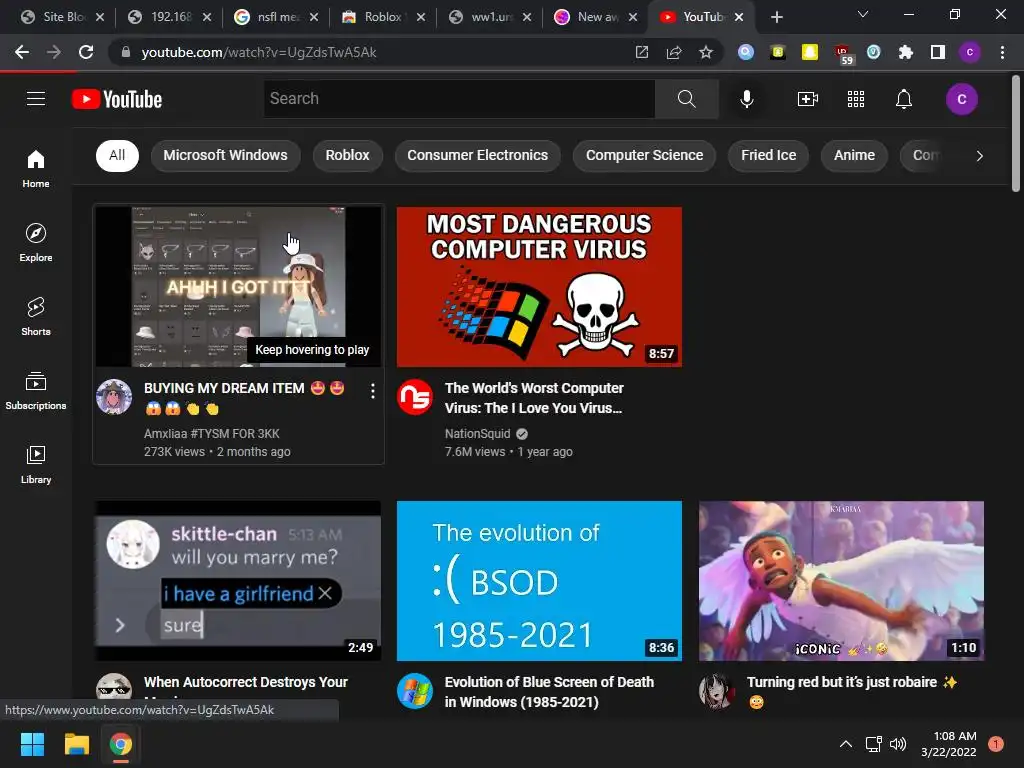Viewport: 1024px width, 768px height.
Task: Select the All filter chip
Action: (x=117, y=155)
